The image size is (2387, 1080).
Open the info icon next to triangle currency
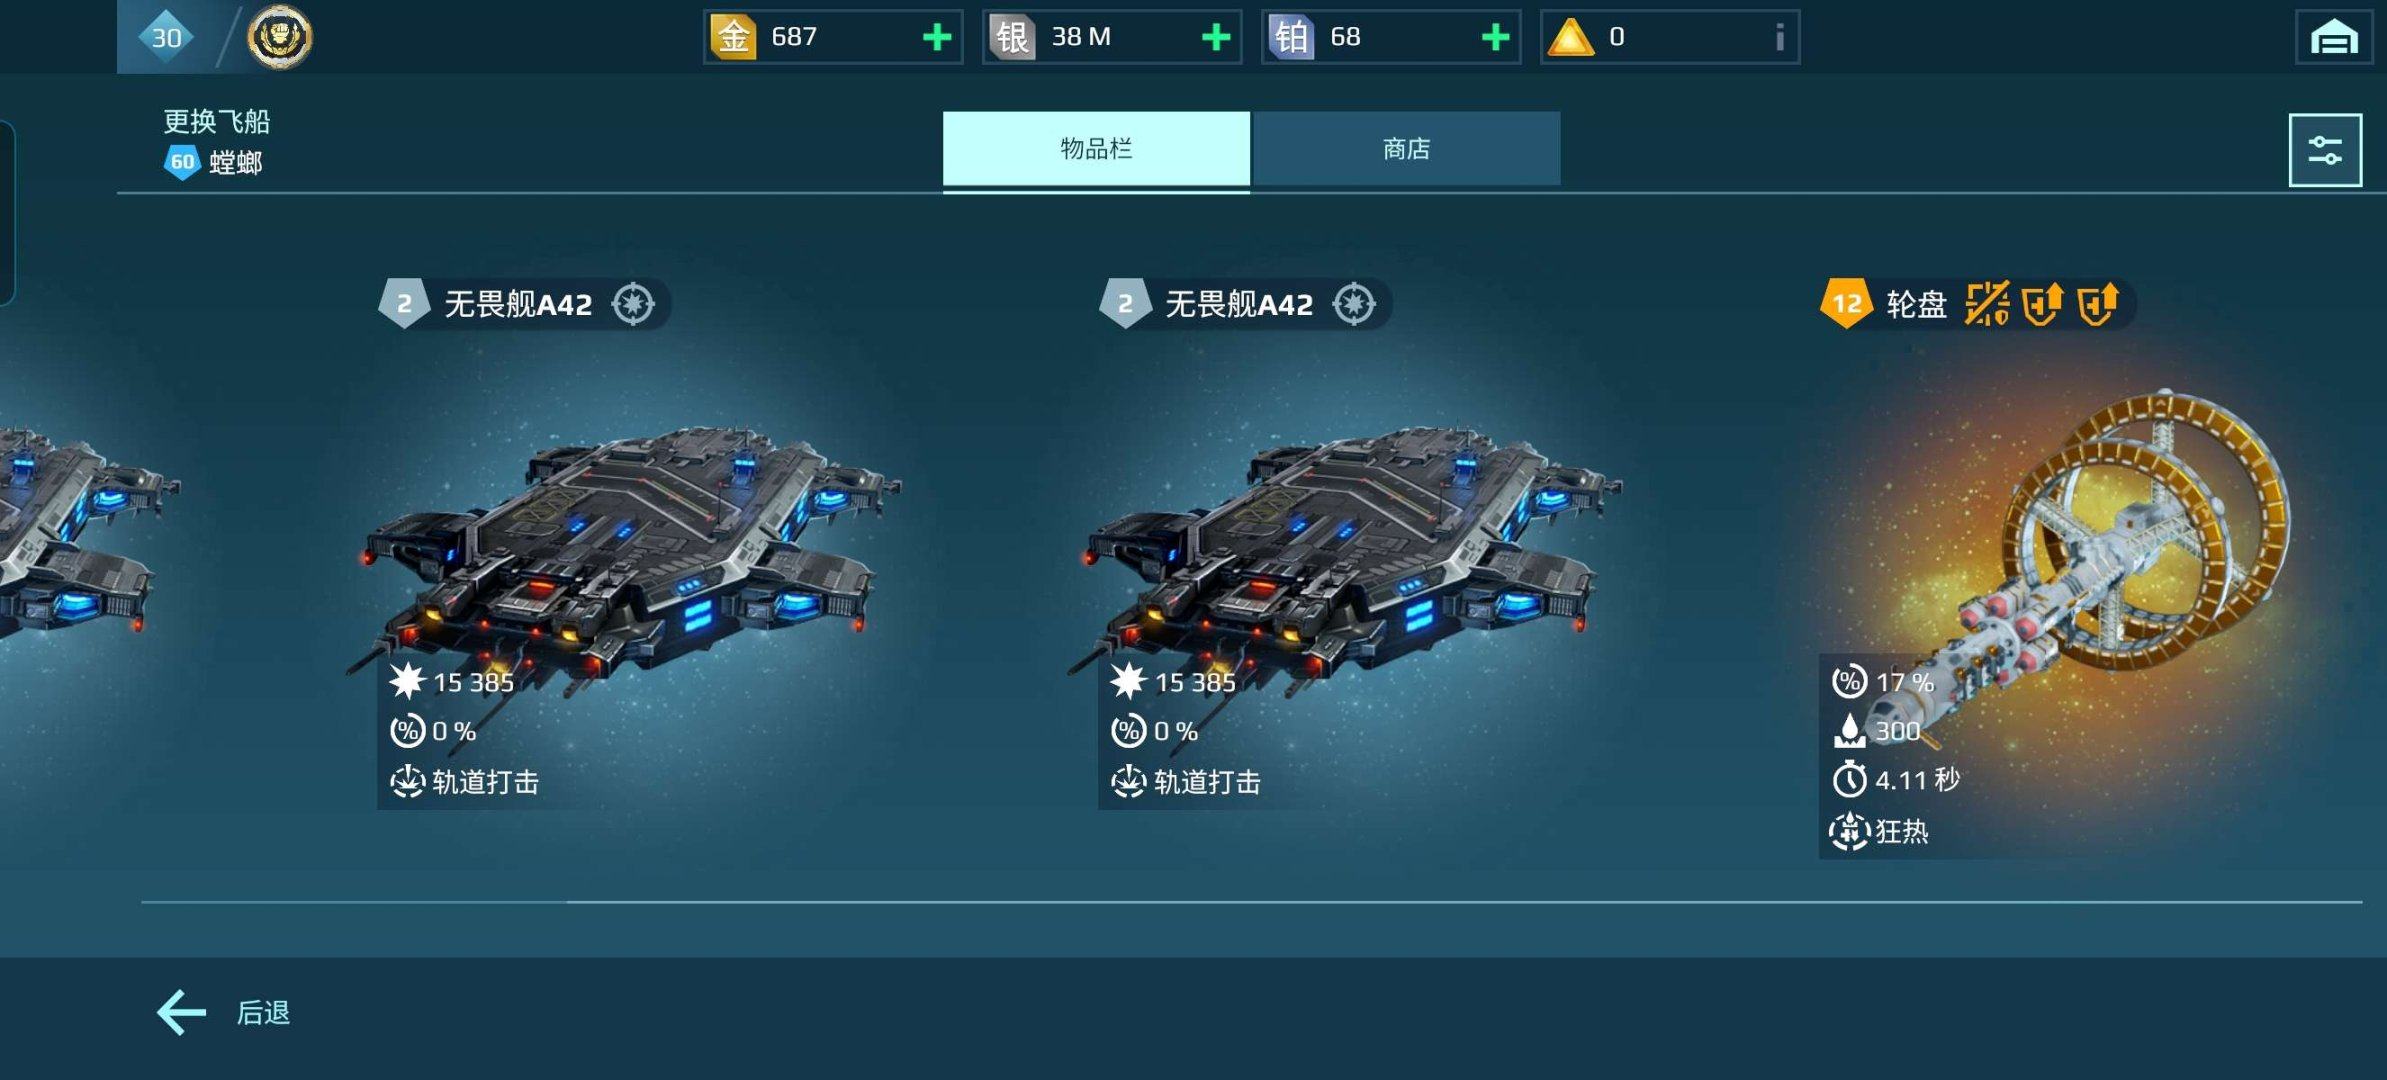1779,37
